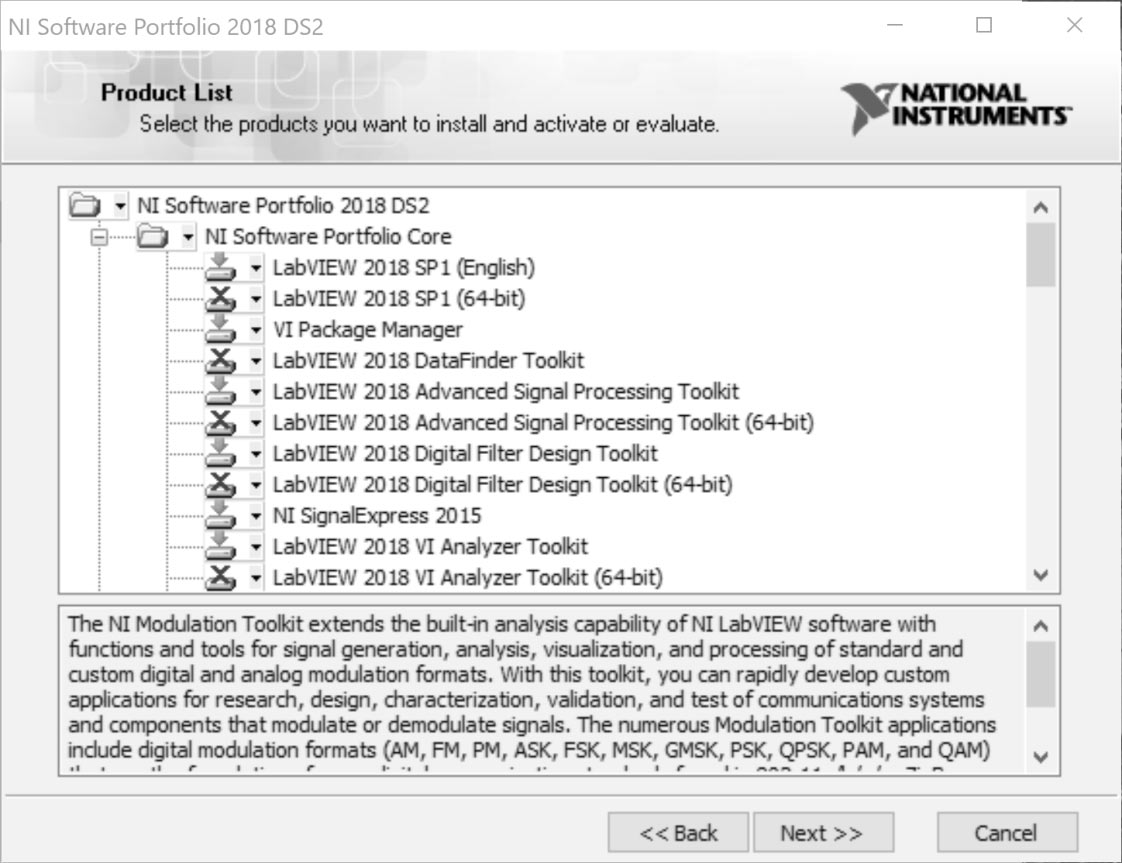Click X icon beside VI Analyzer Toolkit (64-bit)
Image resolution: width=1122 pixels, height=863 pixels.
220,577
